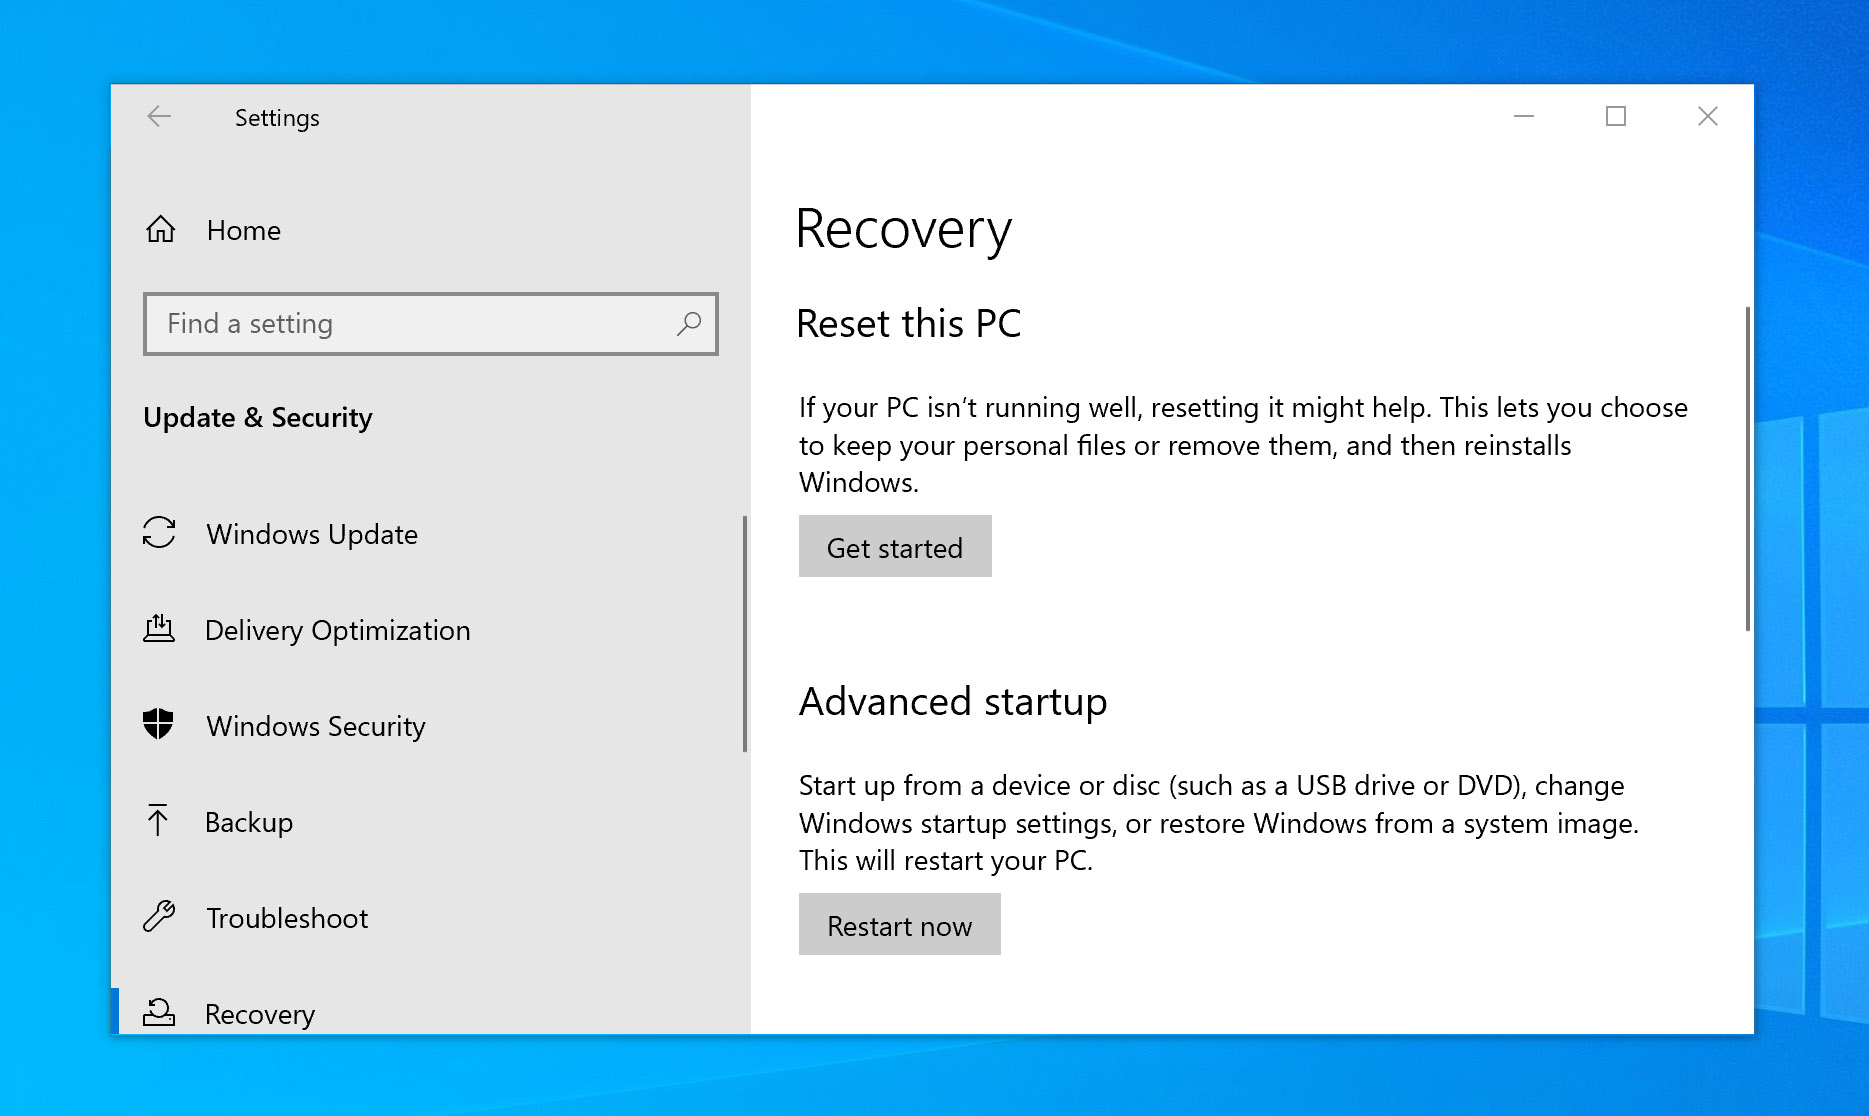Click the magnifier search icon

689,323
